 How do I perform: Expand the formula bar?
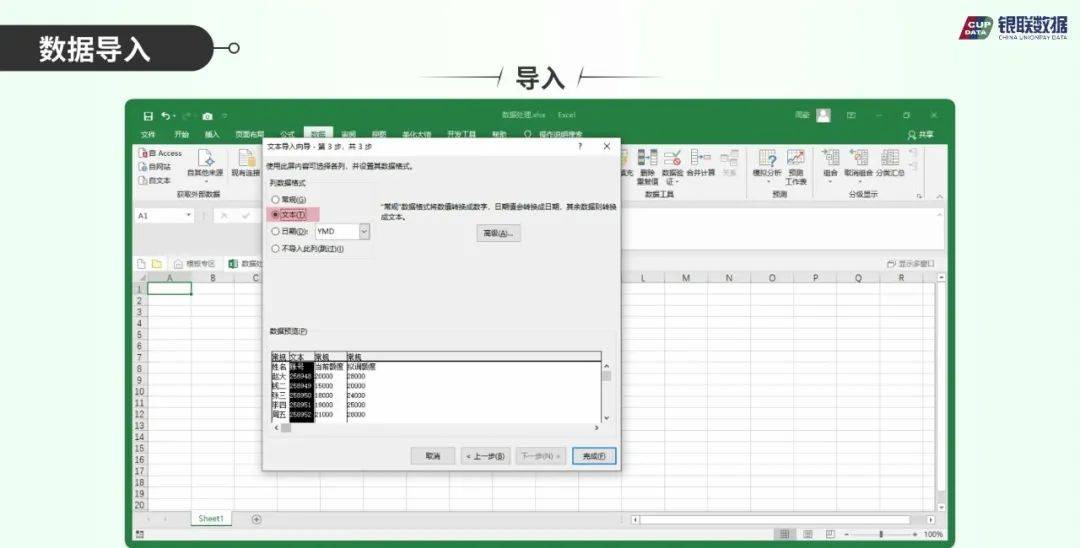point(939,215)
